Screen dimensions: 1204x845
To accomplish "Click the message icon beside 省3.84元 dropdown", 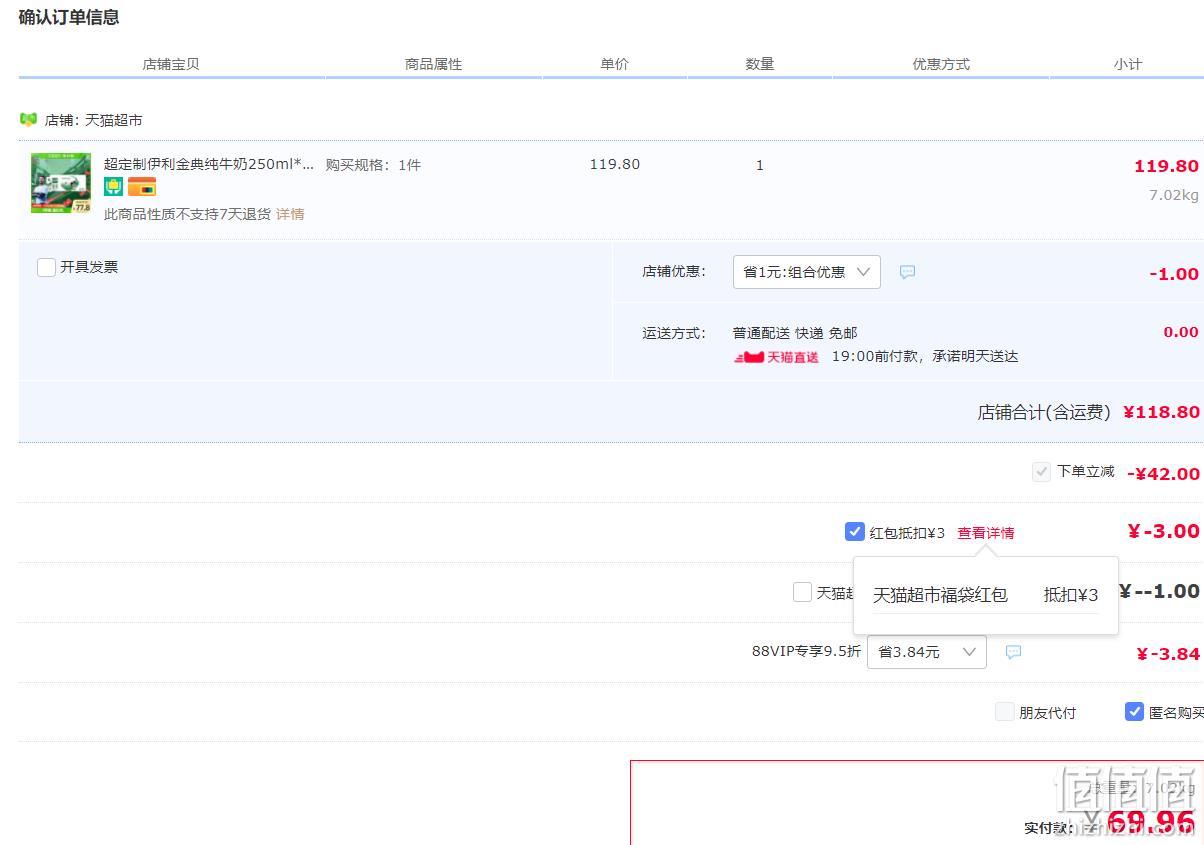I will [1013, 652].
